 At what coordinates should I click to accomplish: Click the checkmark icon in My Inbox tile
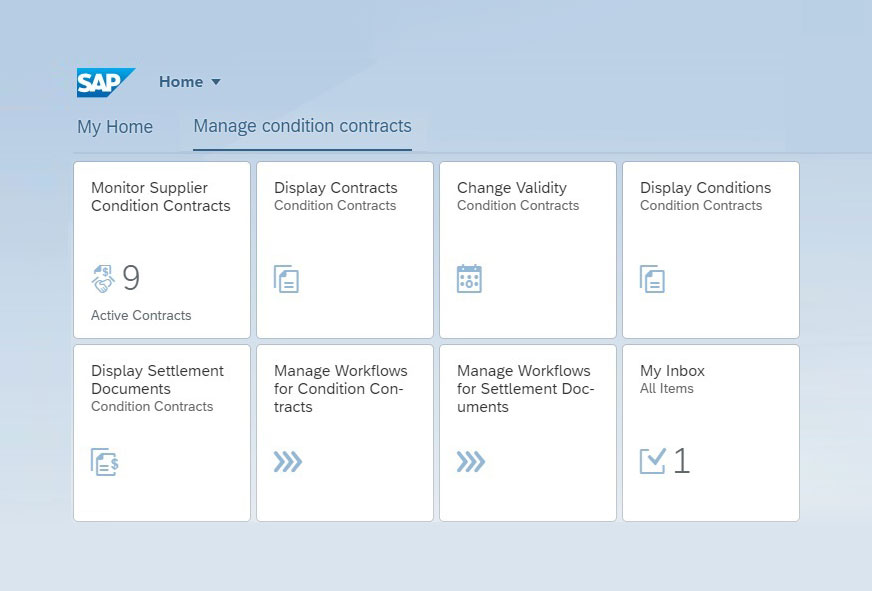click(x=652, y=461)
